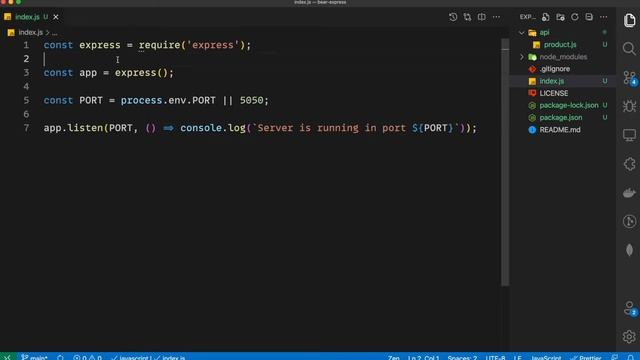Open the notifications bell in the status bar
The height and width of the screenshot is (360, 640).
click(x=630, y=357)
